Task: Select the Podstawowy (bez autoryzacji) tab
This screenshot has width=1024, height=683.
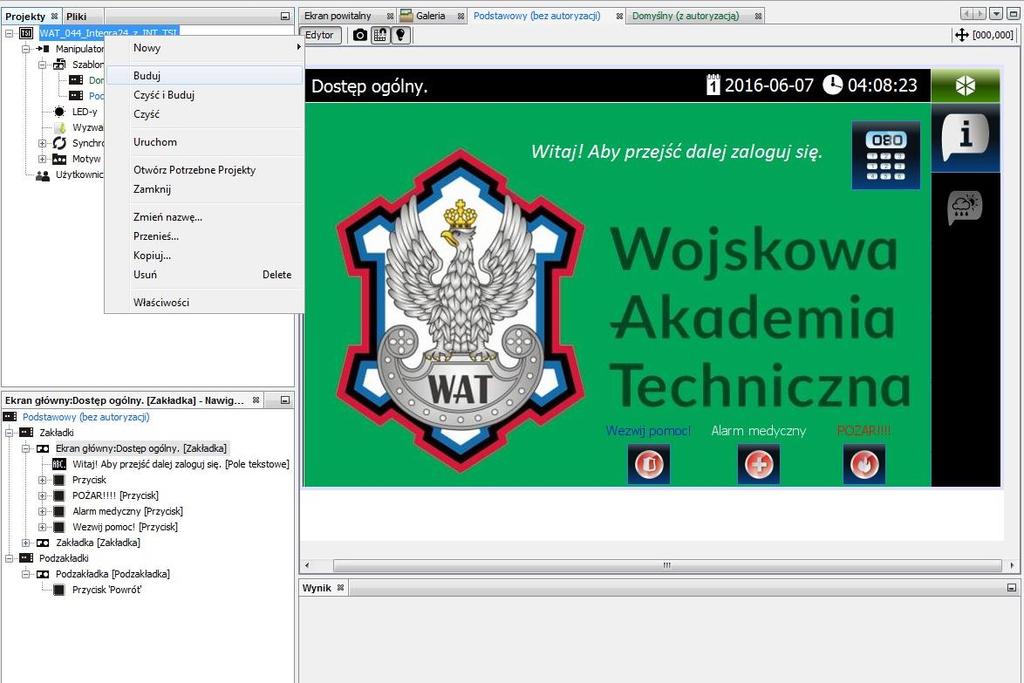Action: click(537, 16)
